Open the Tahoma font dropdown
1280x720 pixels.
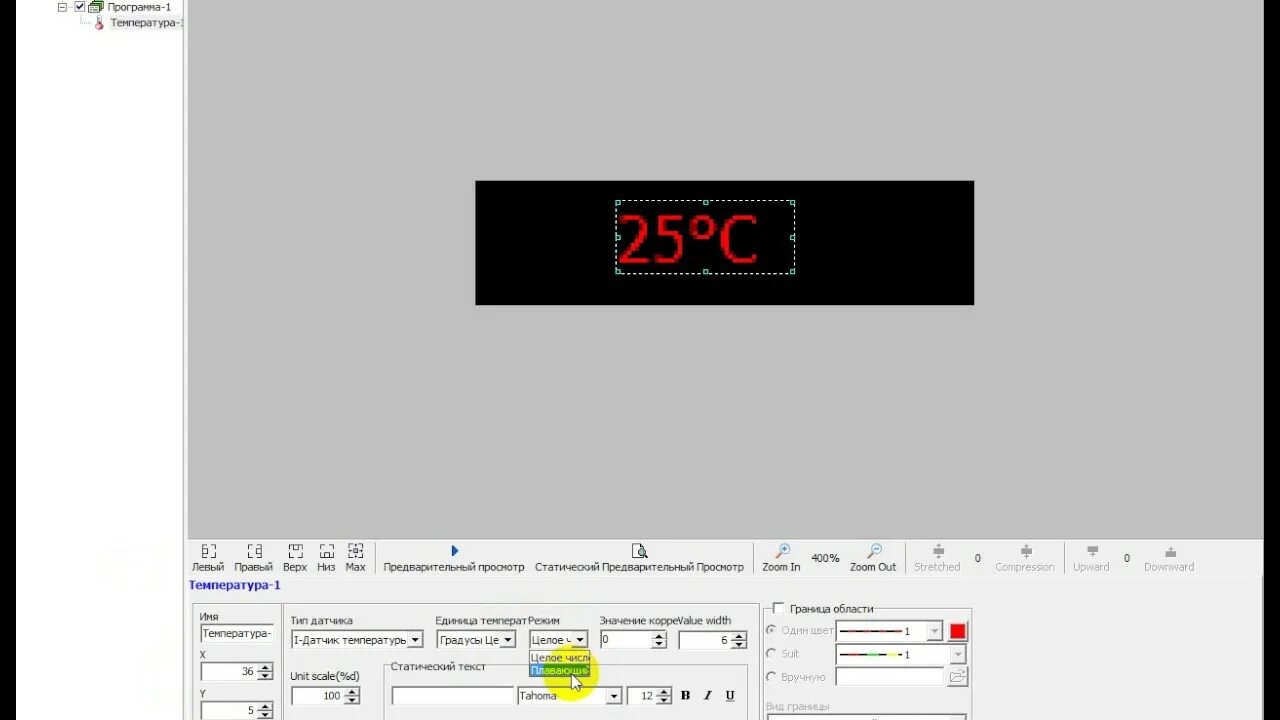614,696
